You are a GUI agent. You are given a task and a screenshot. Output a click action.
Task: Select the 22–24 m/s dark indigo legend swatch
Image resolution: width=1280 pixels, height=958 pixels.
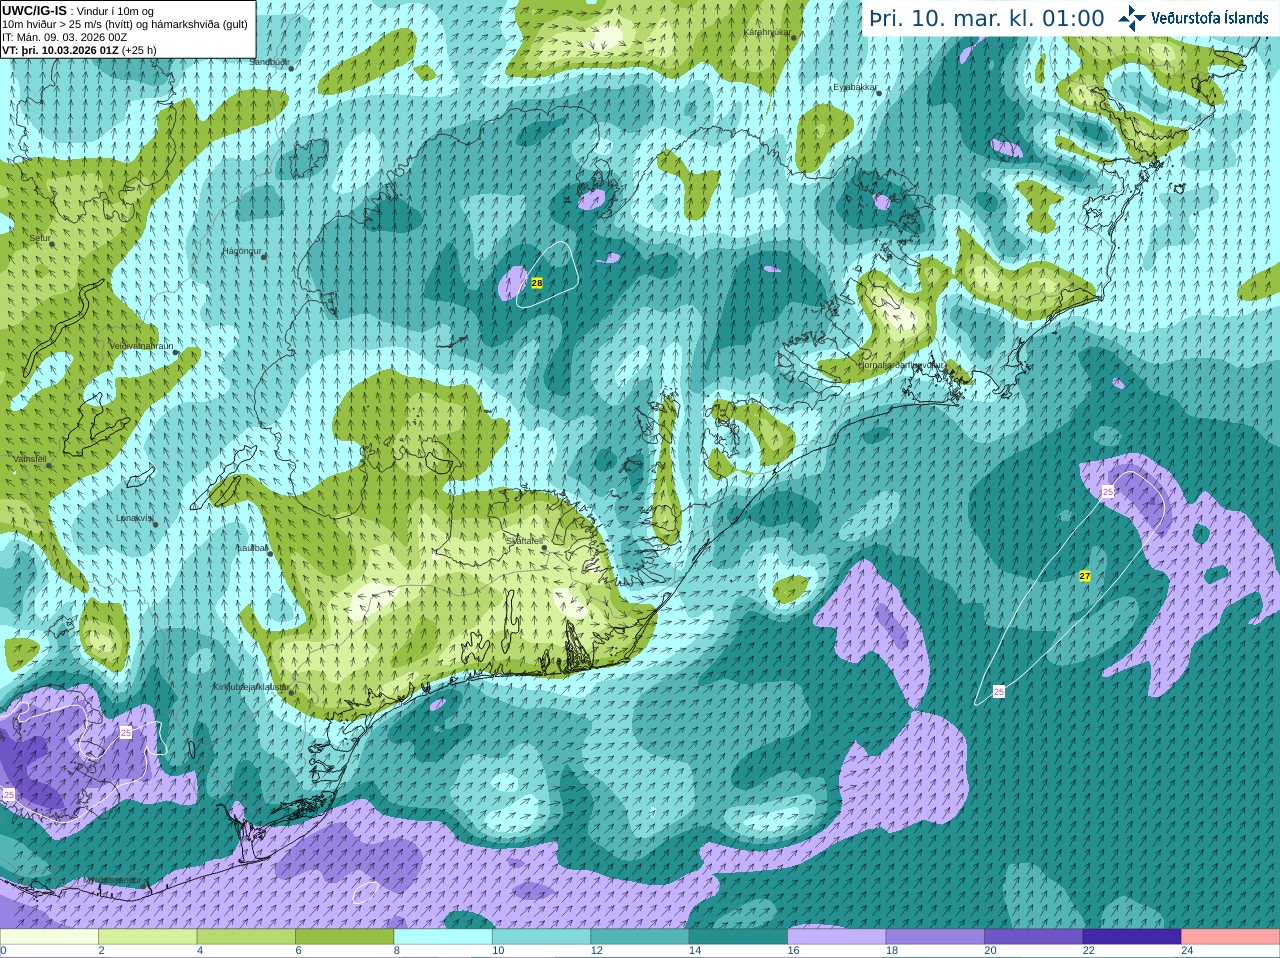point(1132,937)
